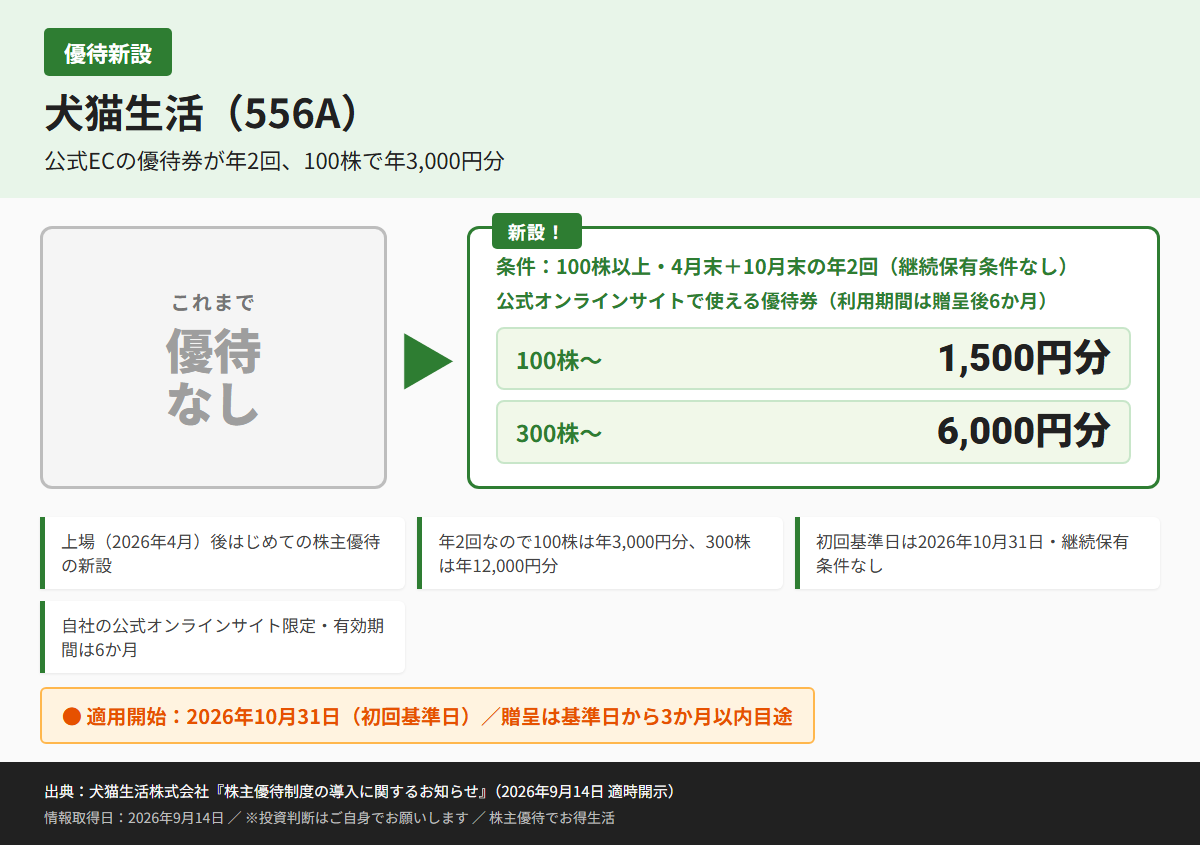The height and width of the screenshot is (864, 1200).
Task: Click the orange bullet in the 適用開始 notice
Action: click(71, 716)
